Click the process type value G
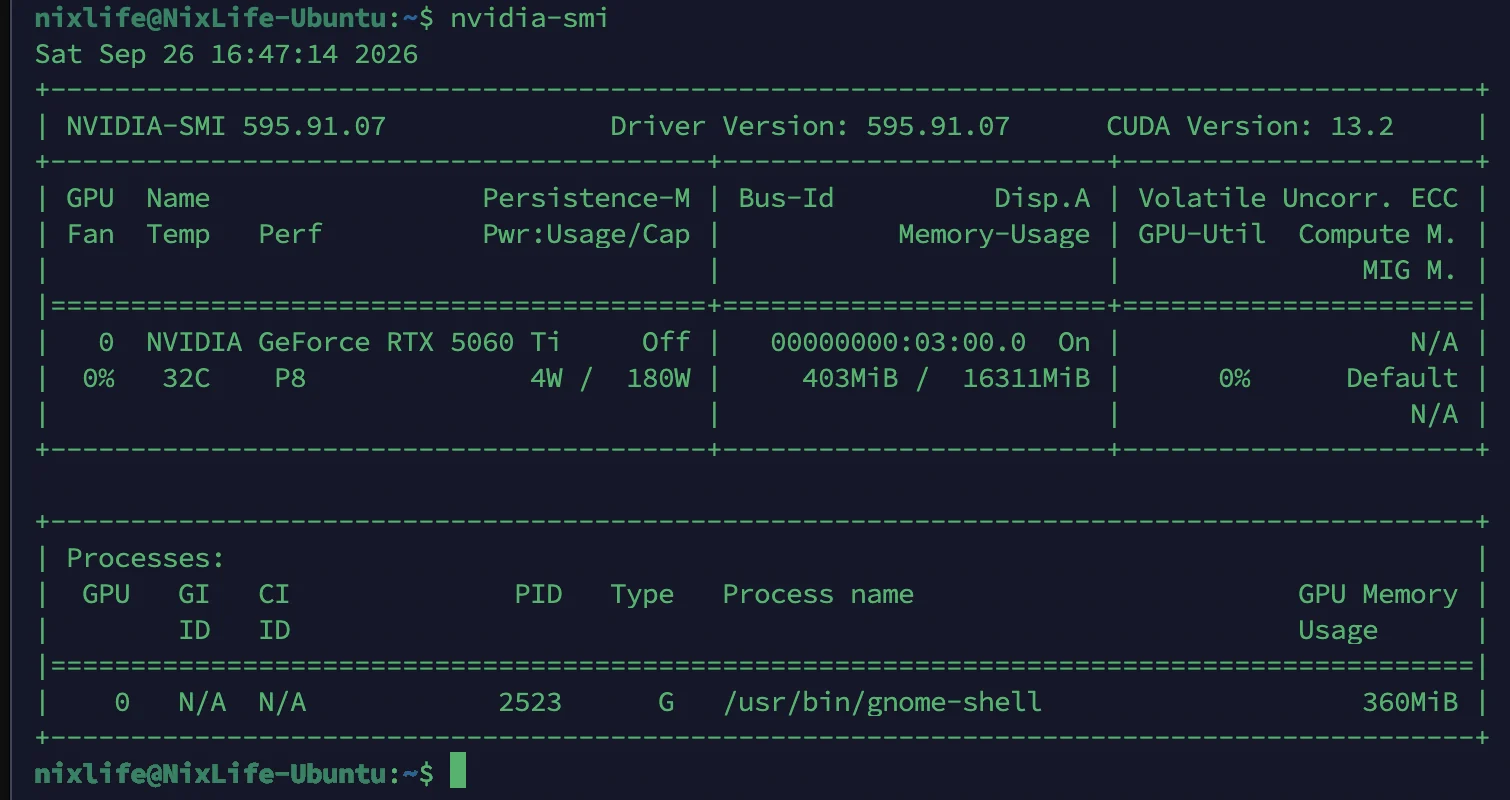Image resolution: width=1510 pixels, height=800 pixels. point(666,702)
